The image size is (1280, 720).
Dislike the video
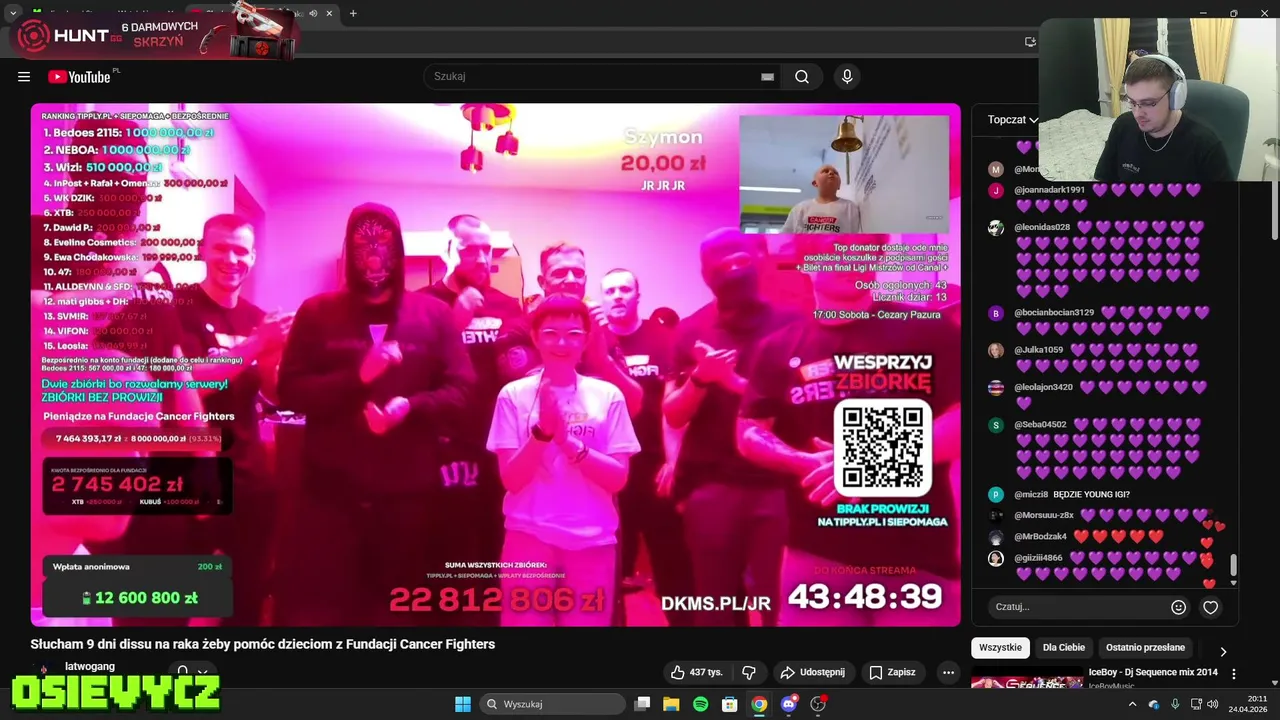749,672
